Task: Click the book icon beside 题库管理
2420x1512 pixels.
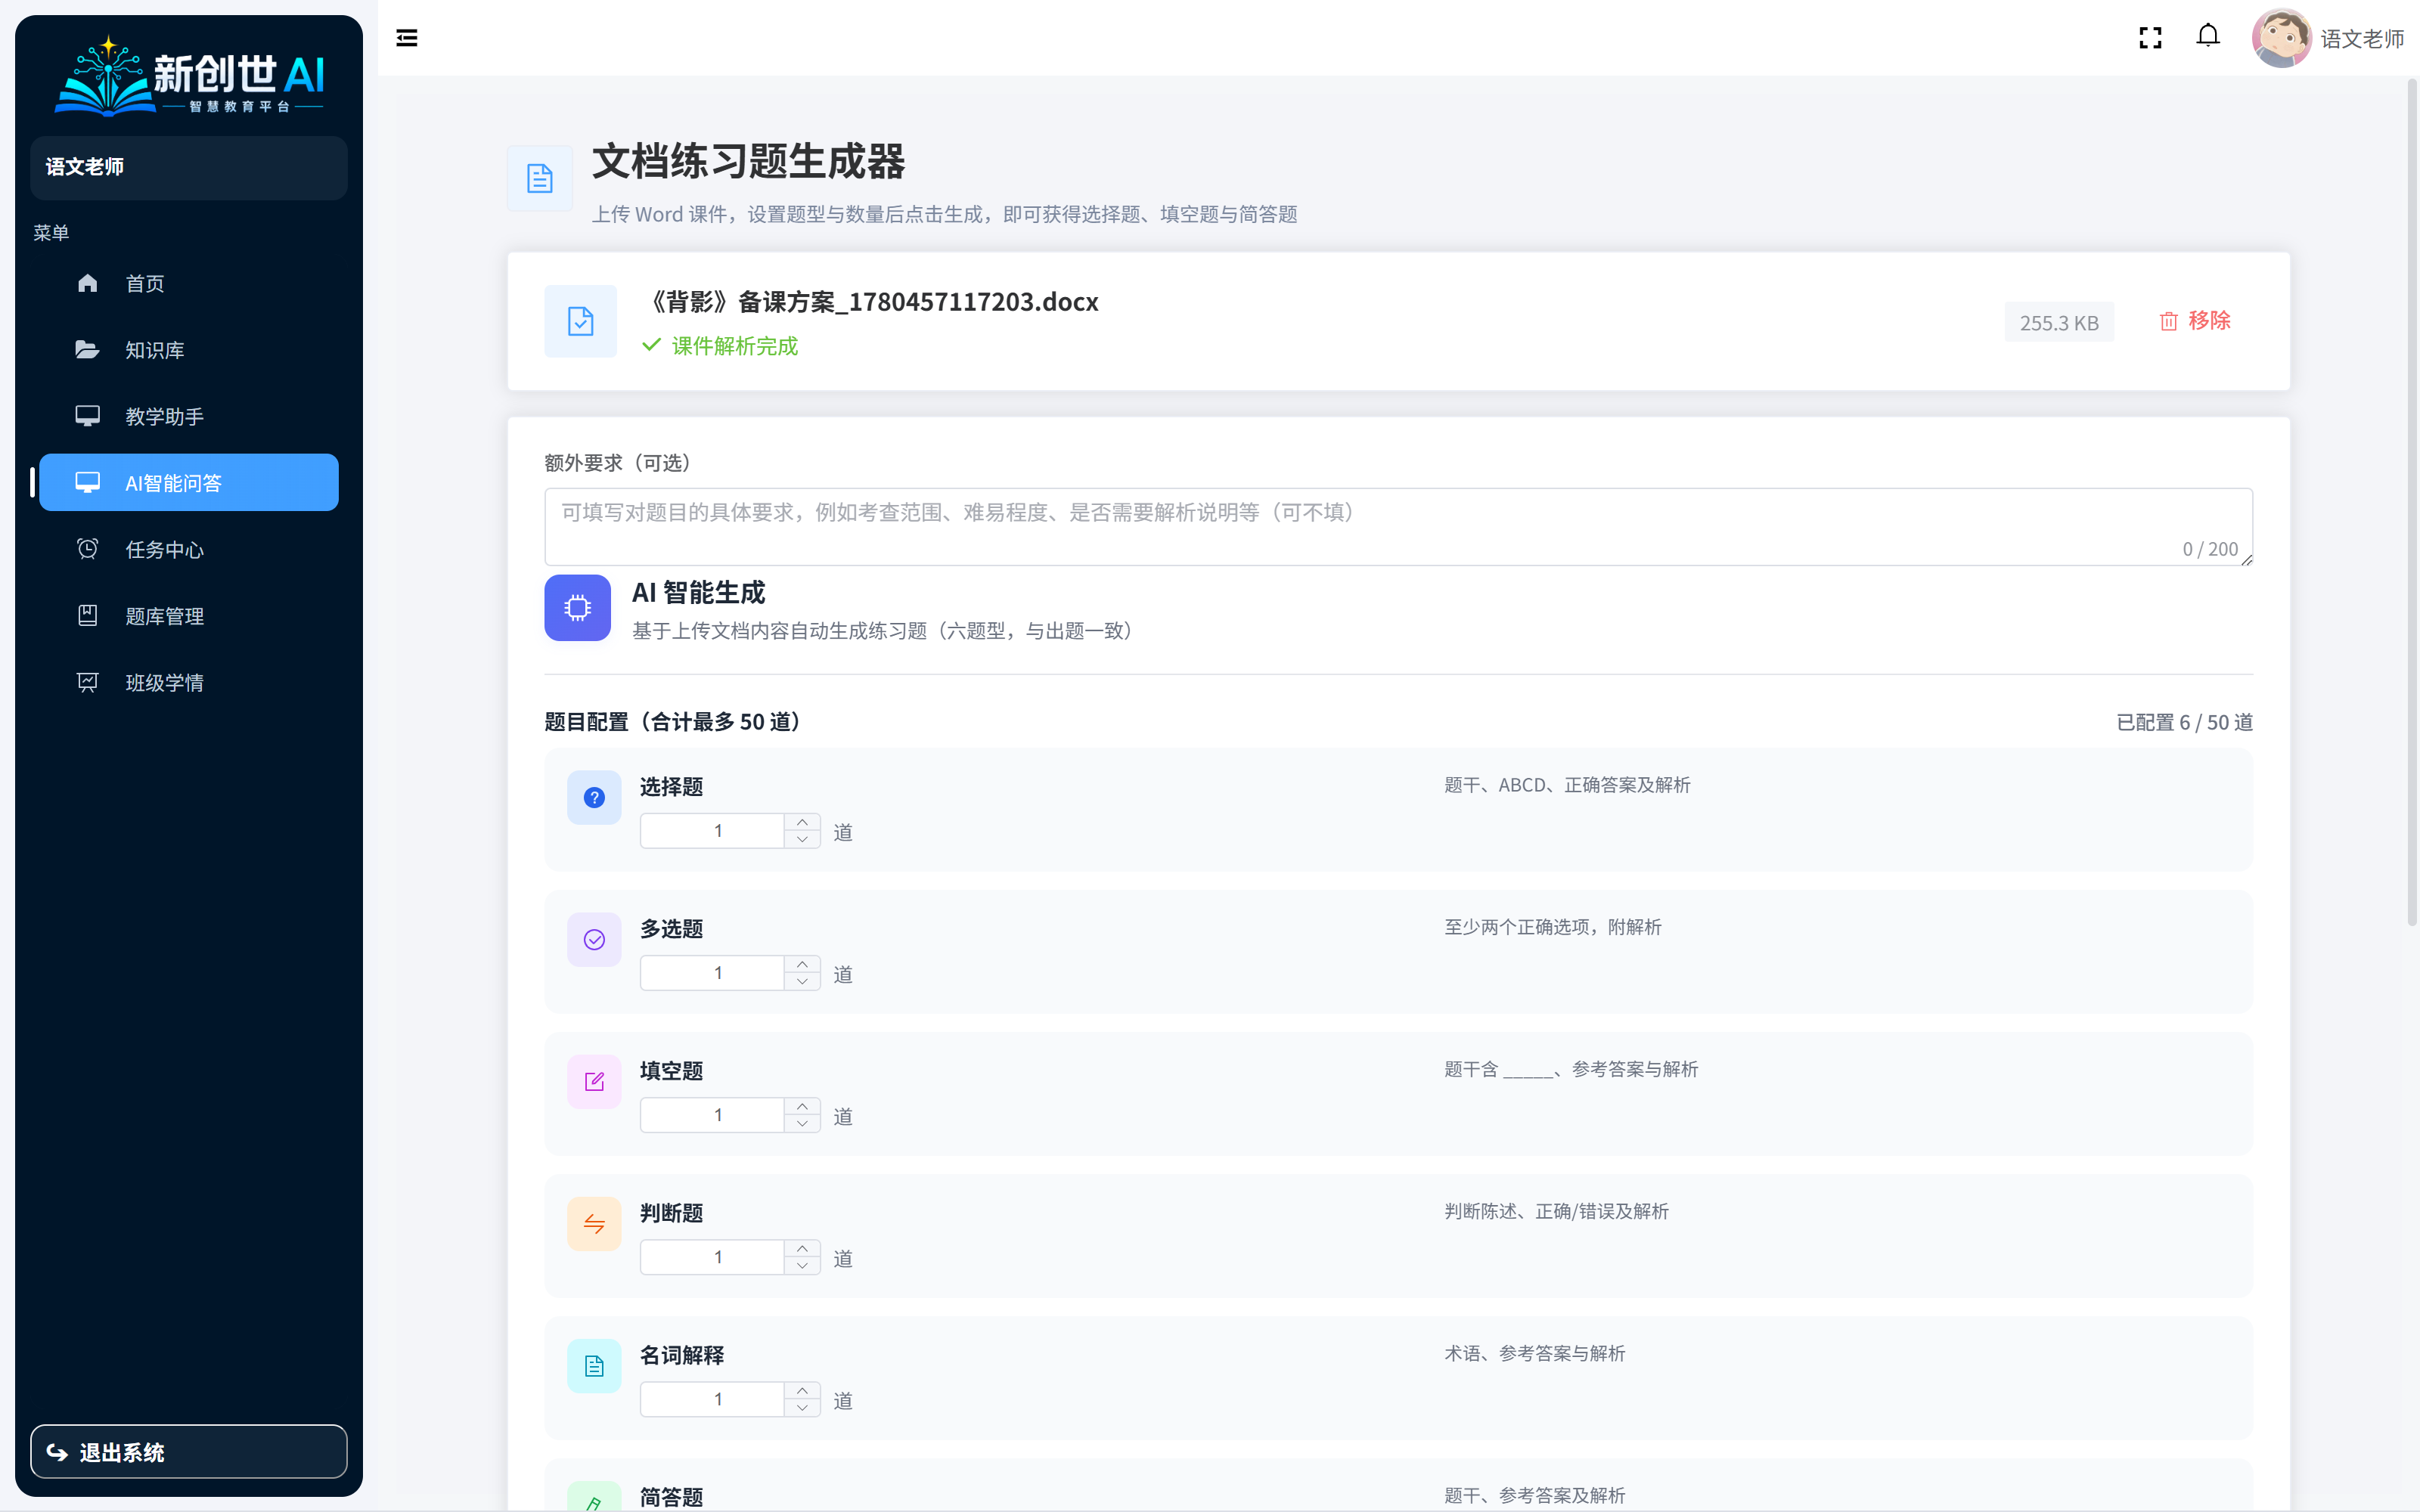Action: click(x=87, y=615)
